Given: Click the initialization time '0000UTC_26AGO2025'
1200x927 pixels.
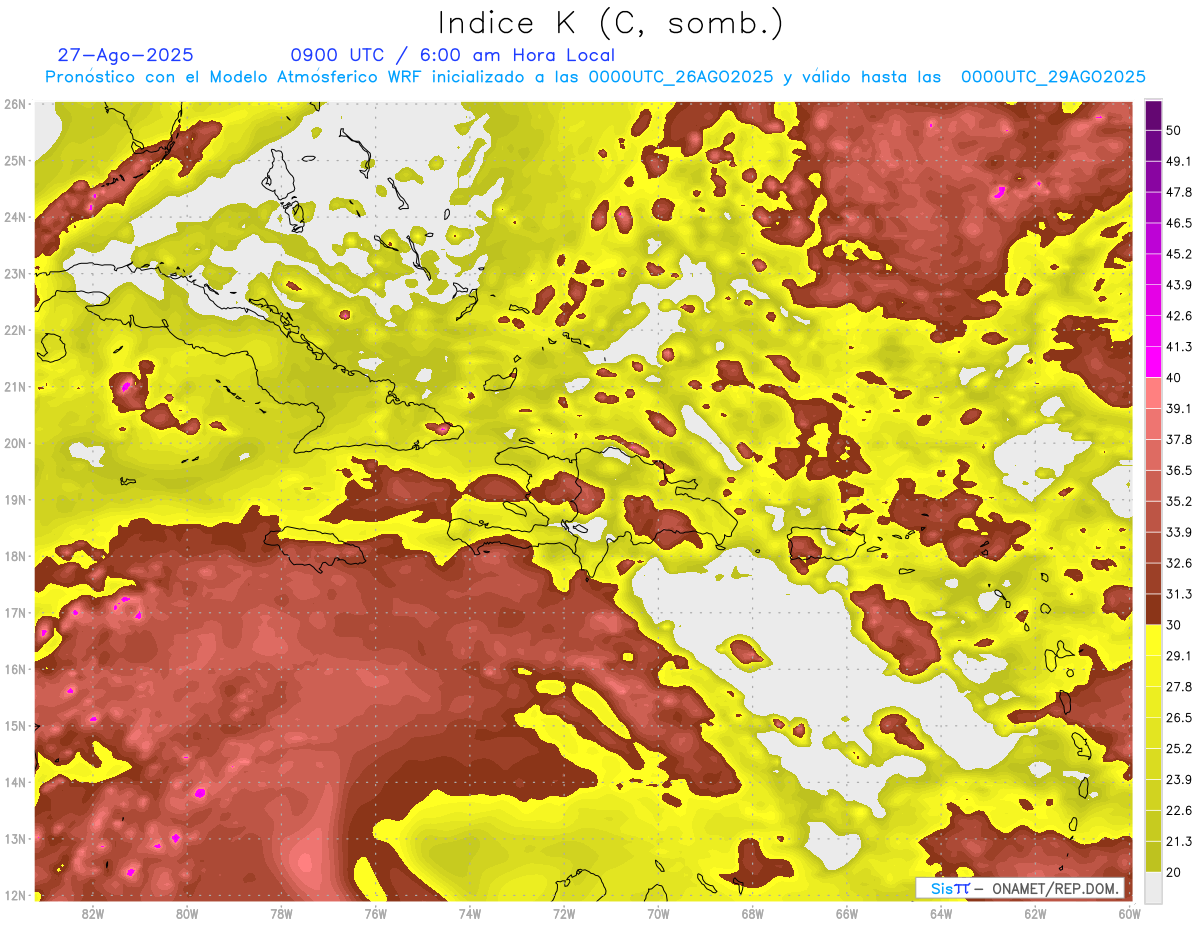Looking at the screenshot, I should [x=680, y=76].
